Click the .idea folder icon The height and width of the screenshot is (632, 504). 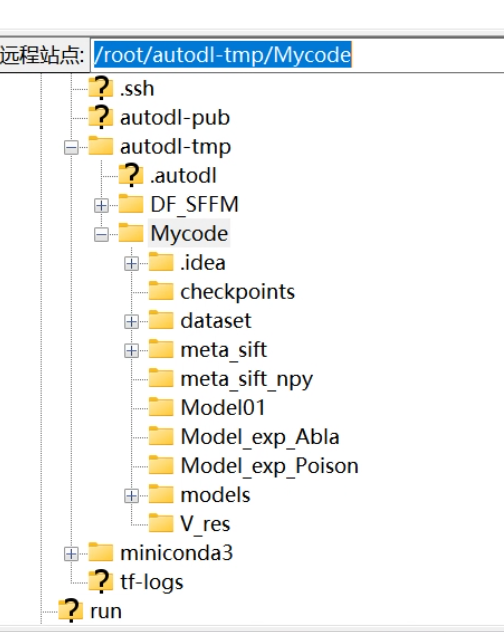coord(161,262)
